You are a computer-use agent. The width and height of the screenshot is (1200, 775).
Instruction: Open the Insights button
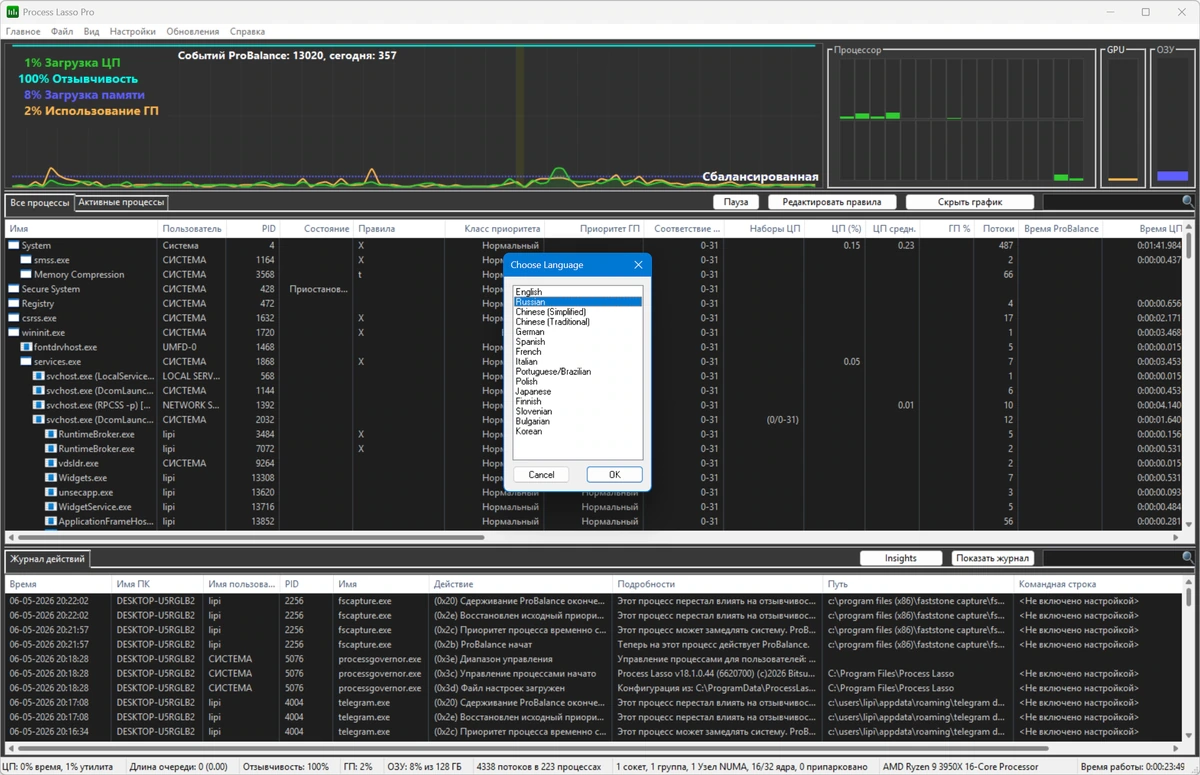[x=901, y=558]
